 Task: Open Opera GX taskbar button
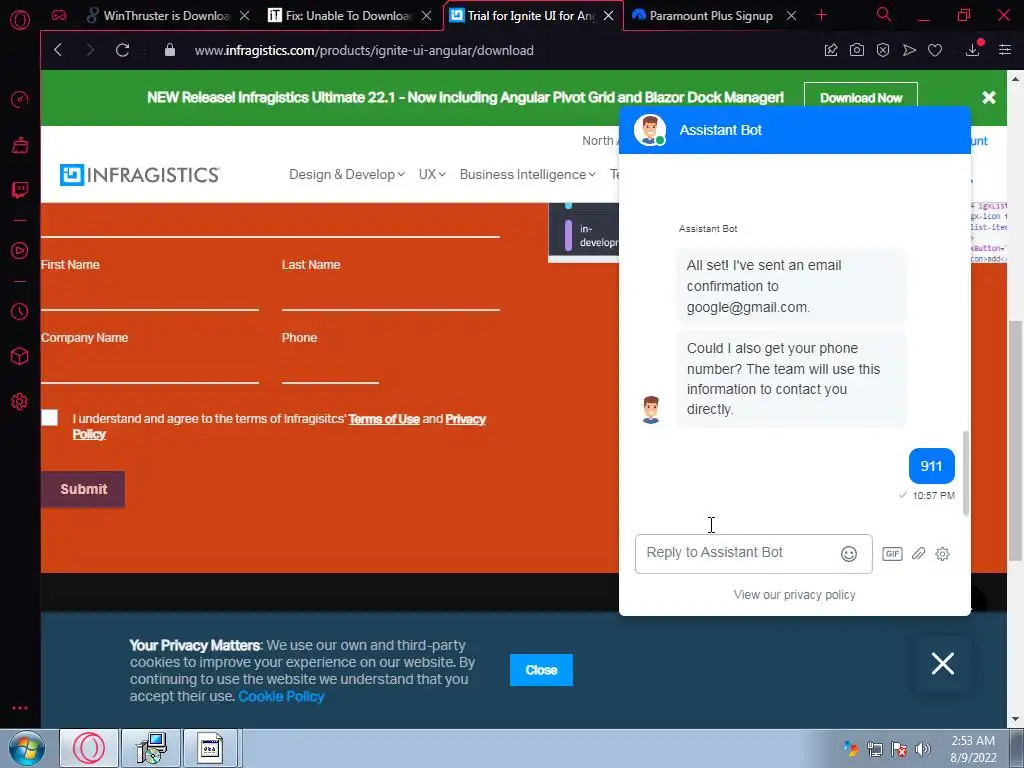click(x=89, y=748)
